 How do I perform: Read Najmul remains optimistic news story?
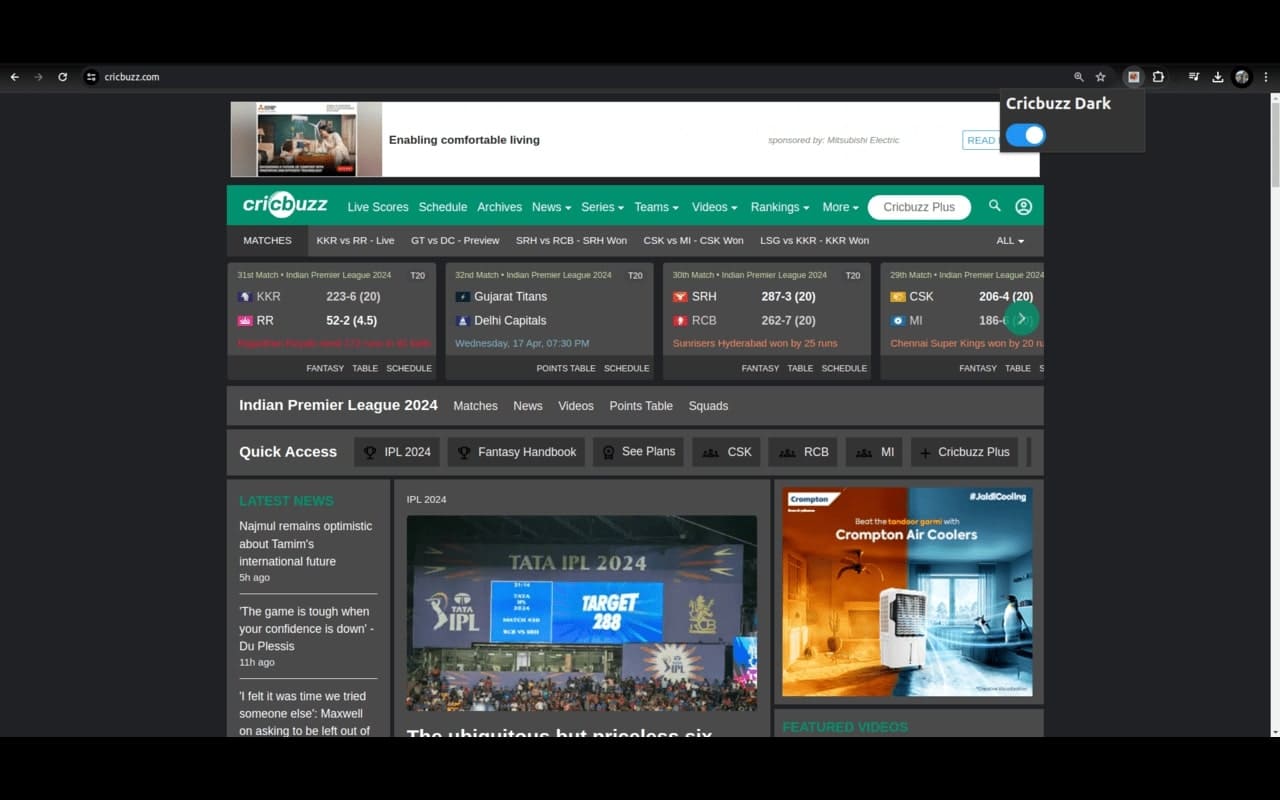[306, 543]
